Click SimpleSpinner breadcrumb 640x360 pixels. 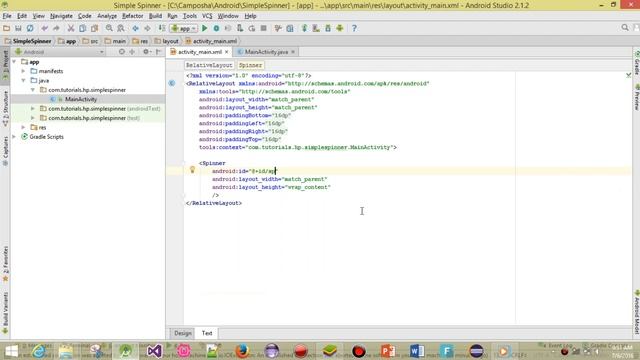[x=28, y=41]
